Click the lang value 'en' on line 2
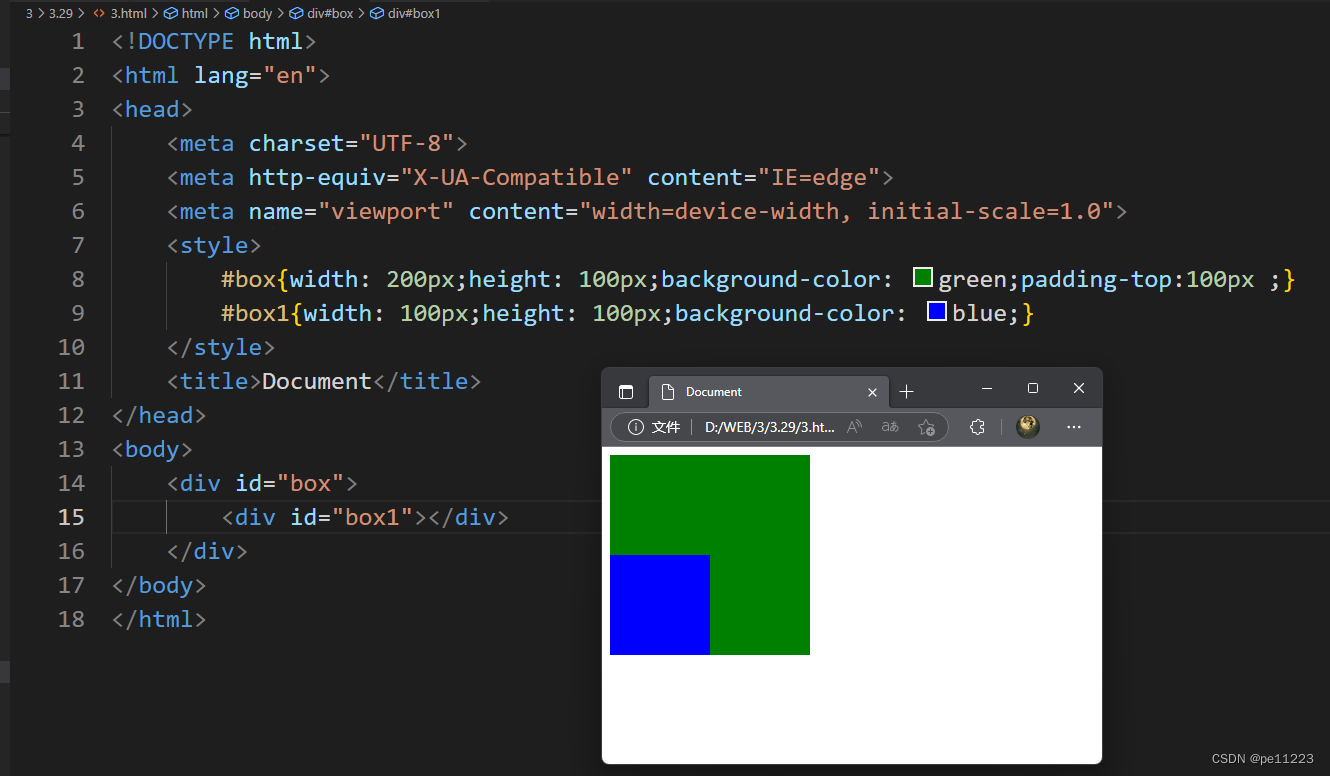The width and height of the screenshot is (1330, 776). tap(289, 75)
